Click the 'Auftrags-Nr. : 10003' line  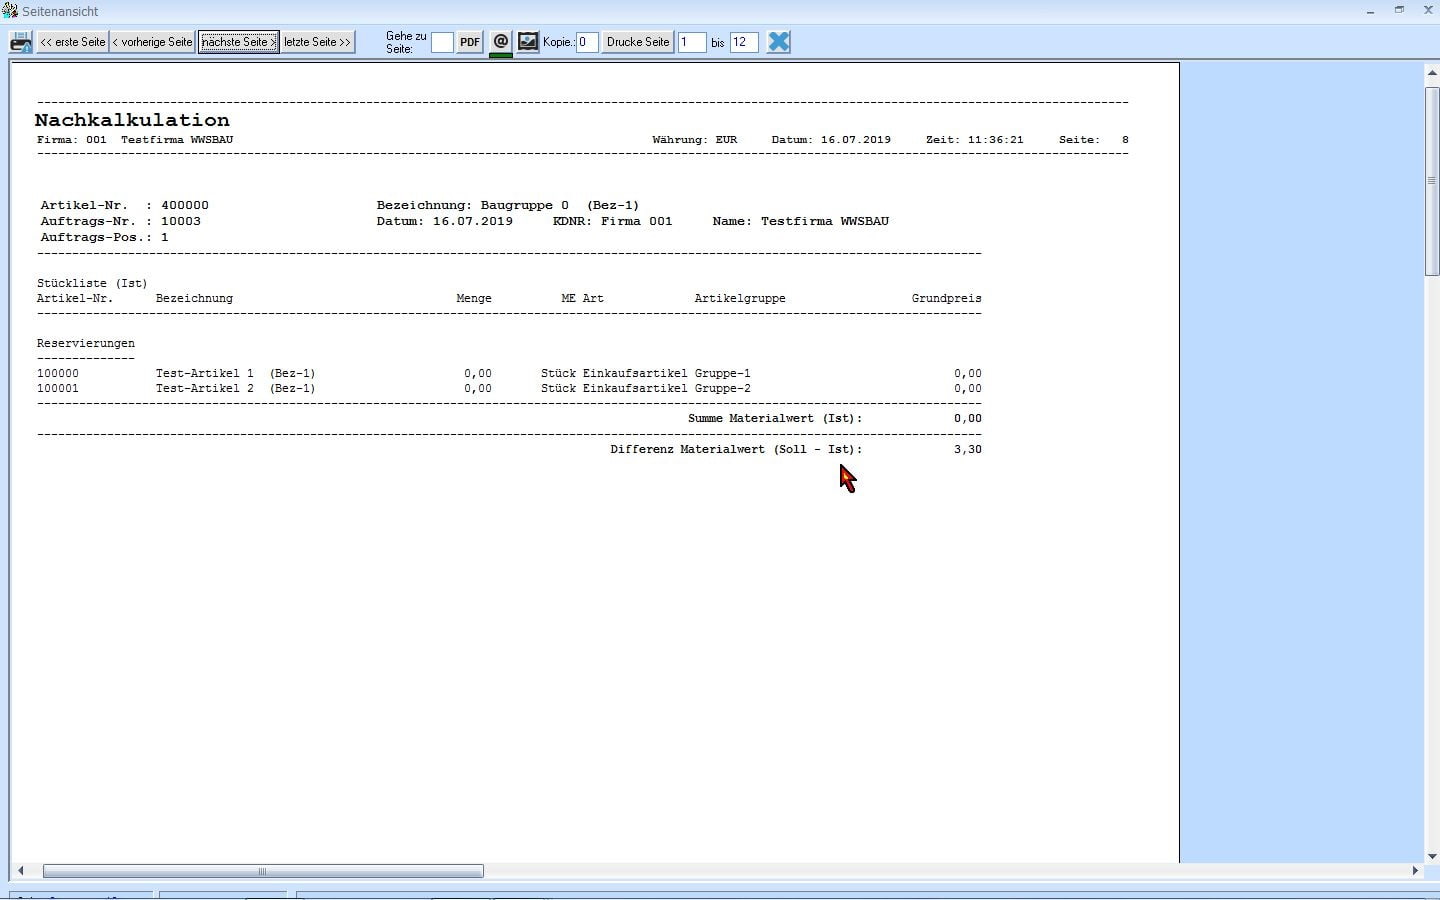pos(121,221)
